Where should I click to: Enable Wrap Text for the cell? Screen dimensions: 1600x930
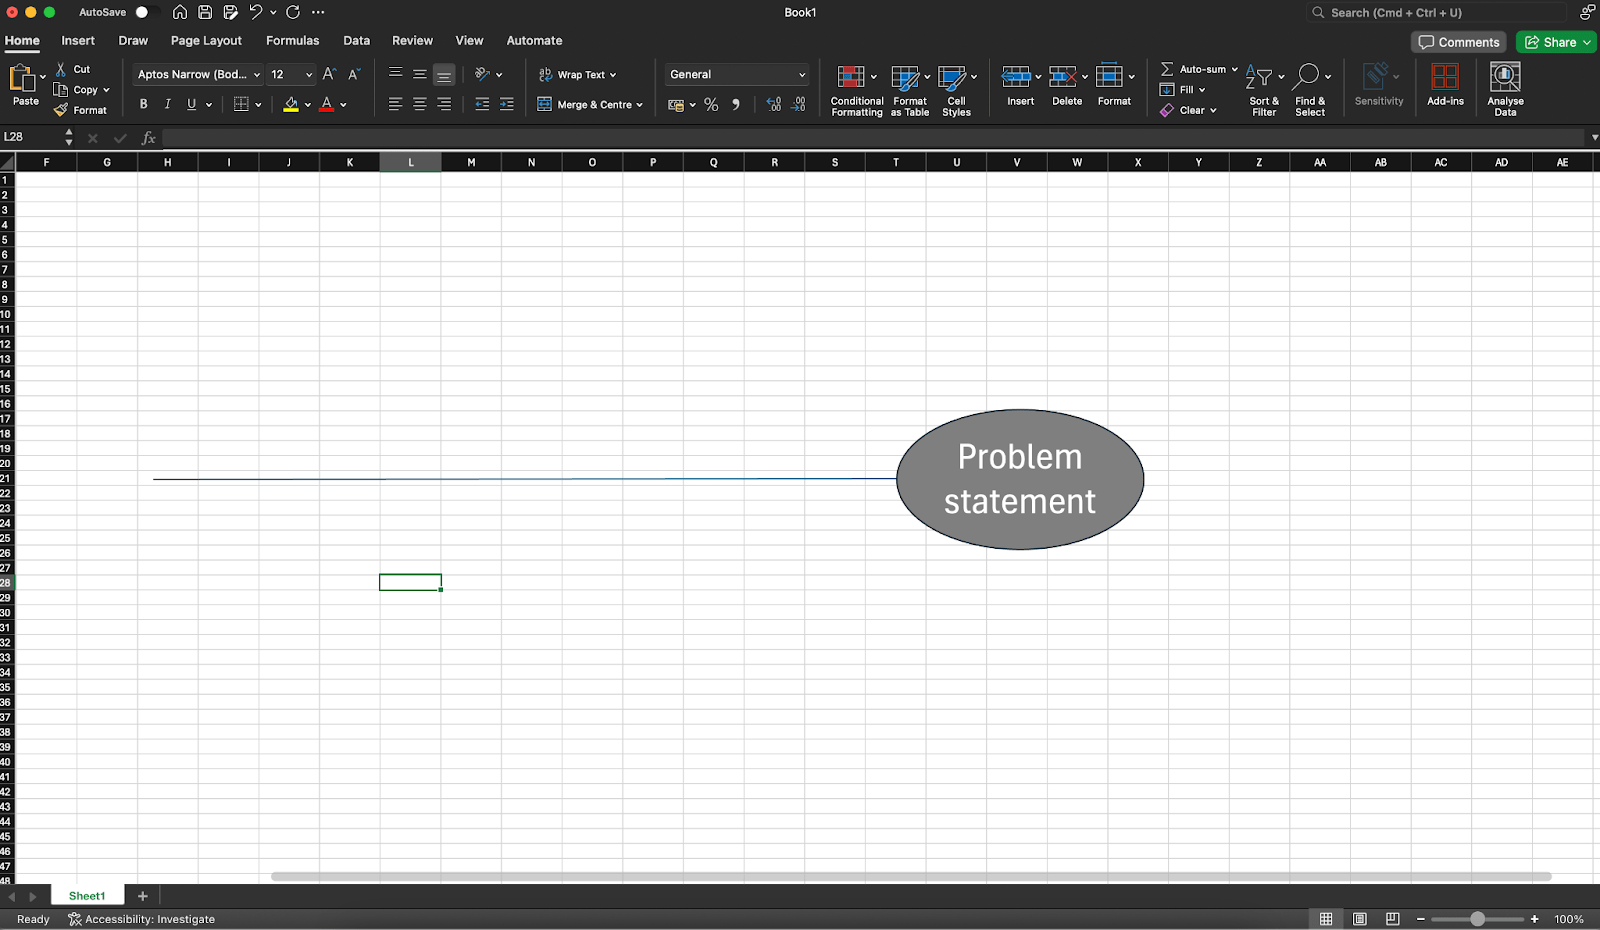(578, 74)
